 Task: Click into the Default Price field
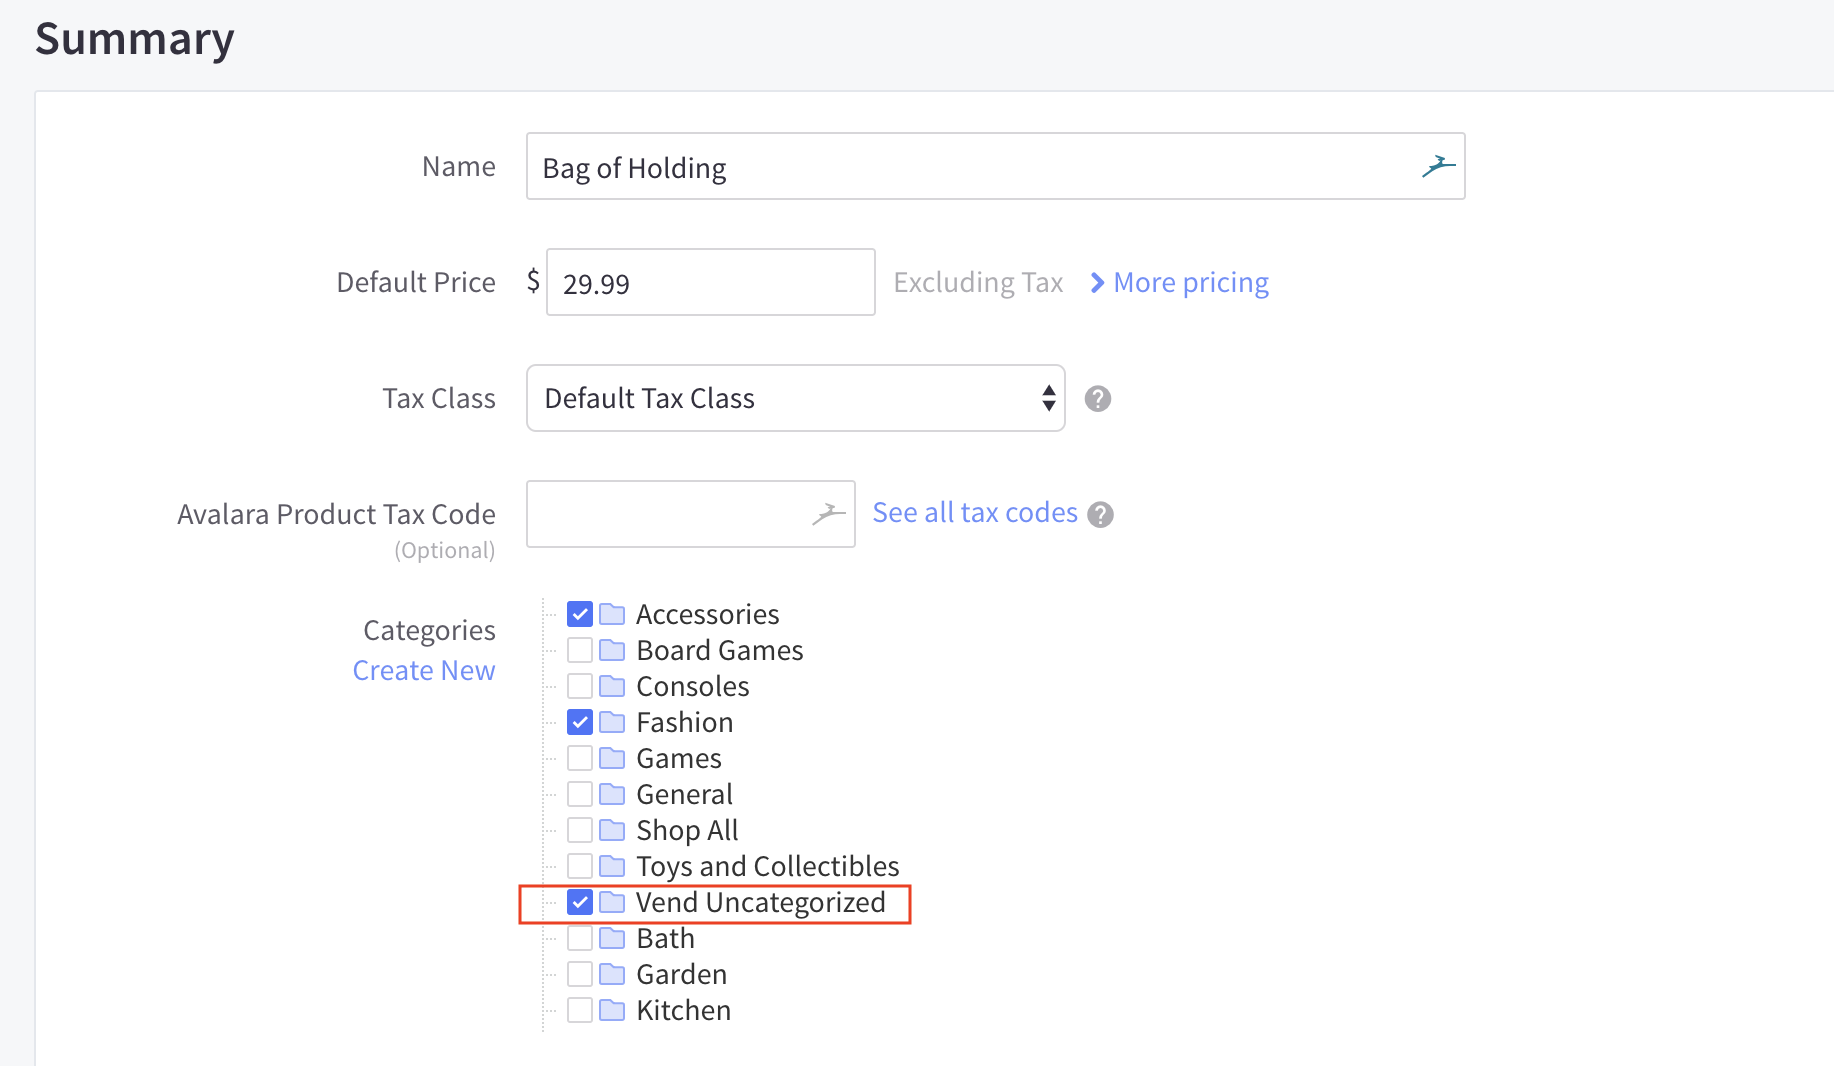710,283
